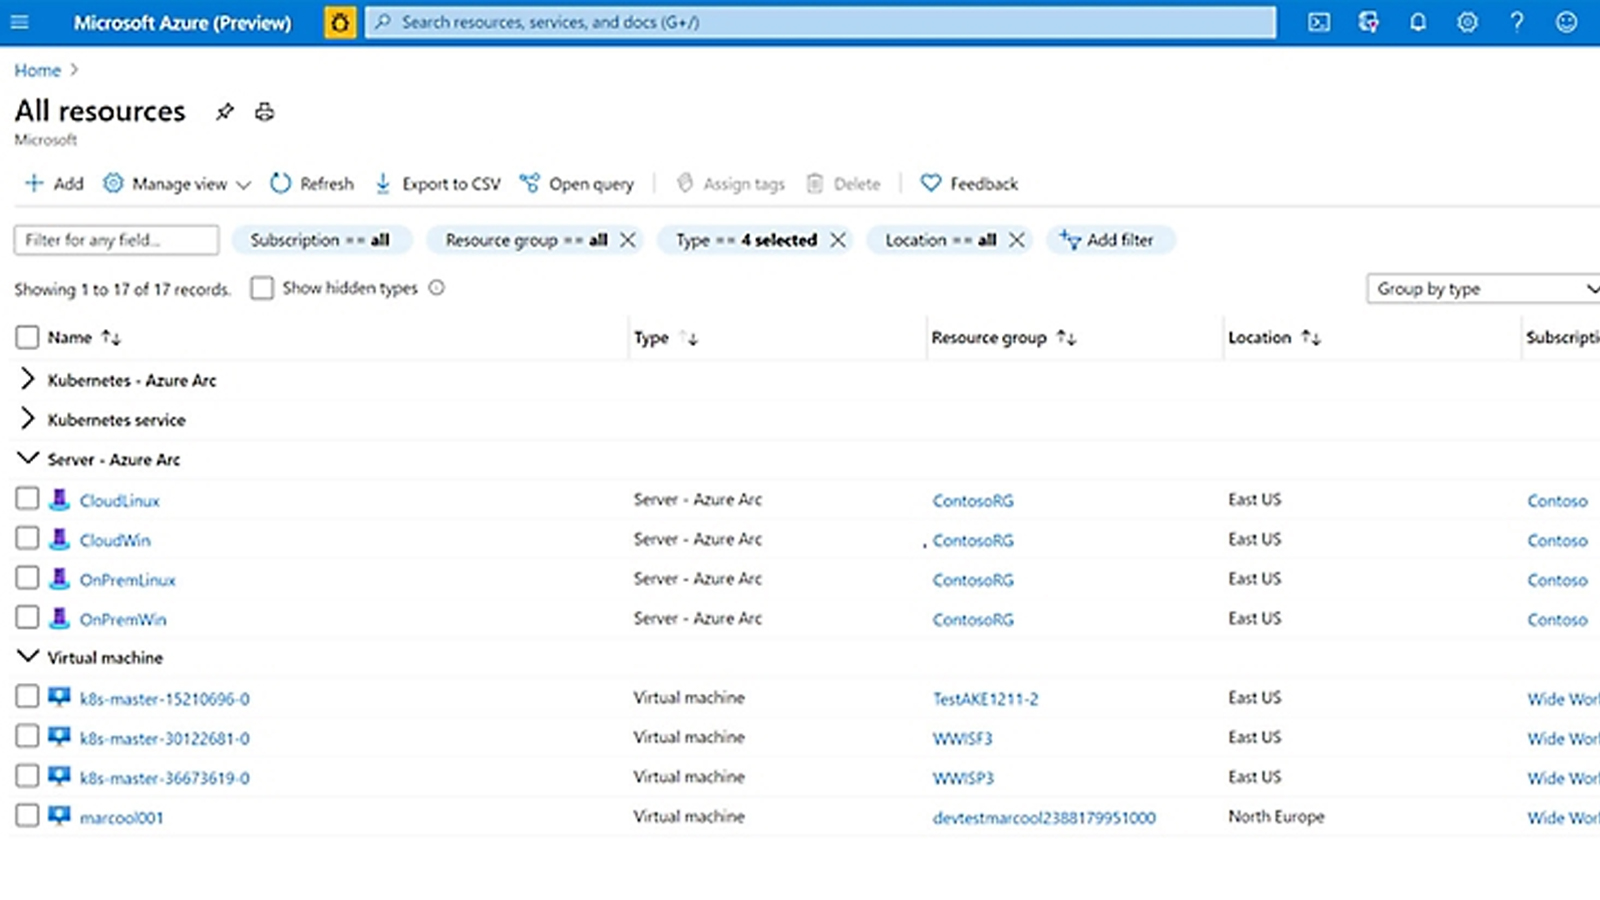Collapse the Virtual machine group

(x=26, y=657)
